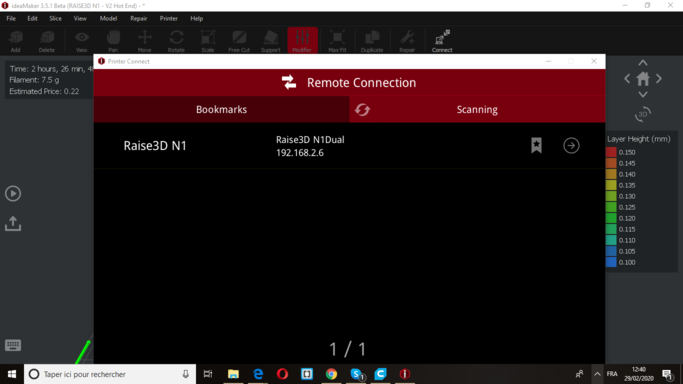Click the Connect toolbar icon
Image resolution: width=683 pixels, height=384 pixels.
pos(442,41)
